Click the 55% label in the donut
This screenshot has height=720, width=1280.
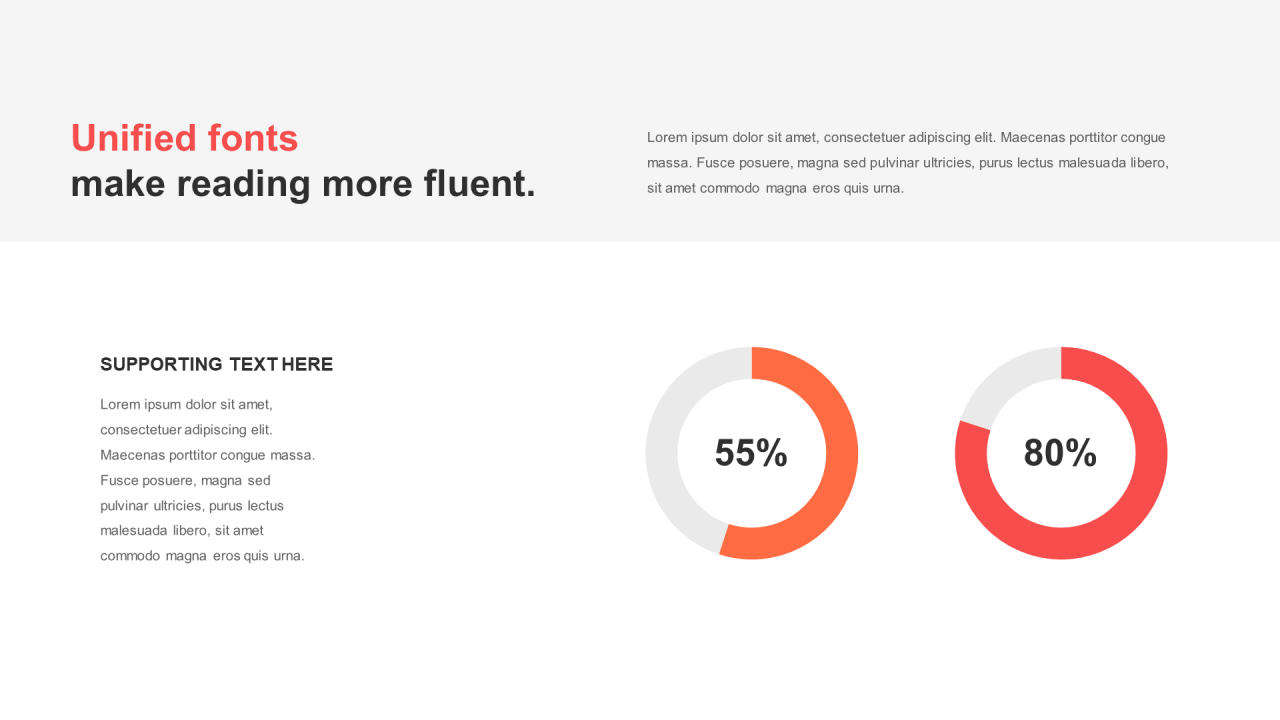pyautogui.click(x=751, y=453)
